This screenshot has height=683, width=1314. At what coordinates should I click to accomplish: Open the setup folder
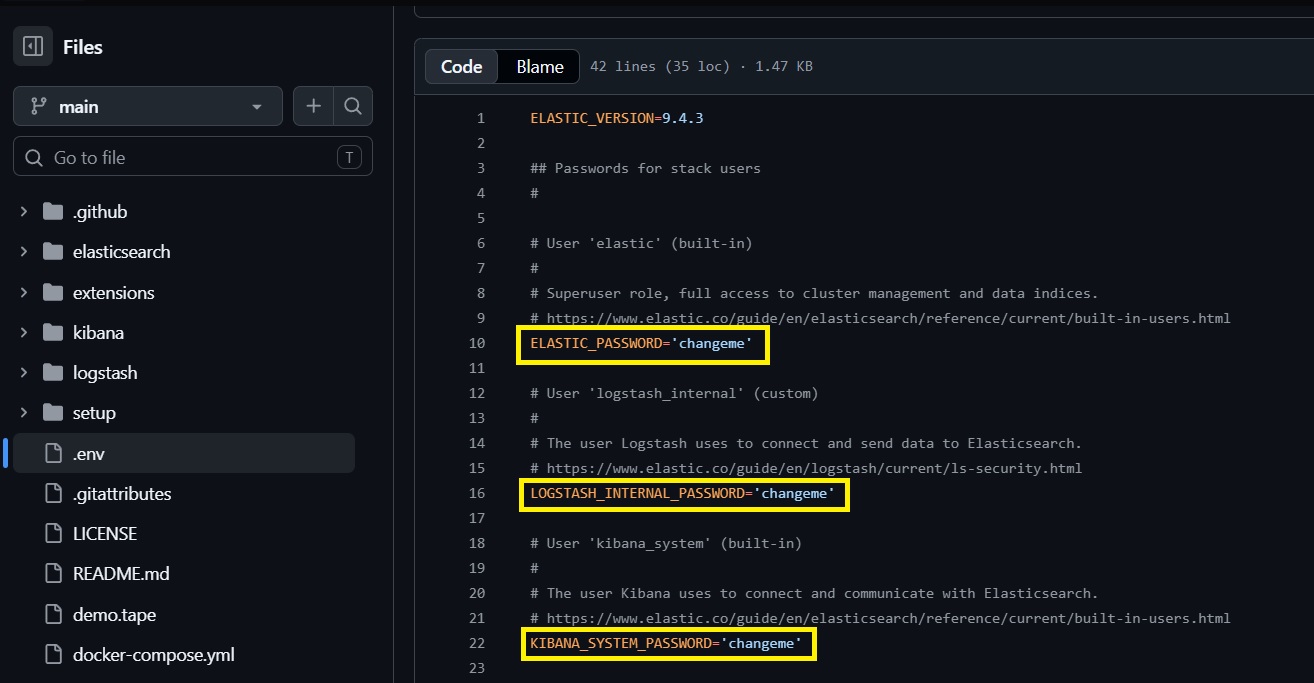94,413
